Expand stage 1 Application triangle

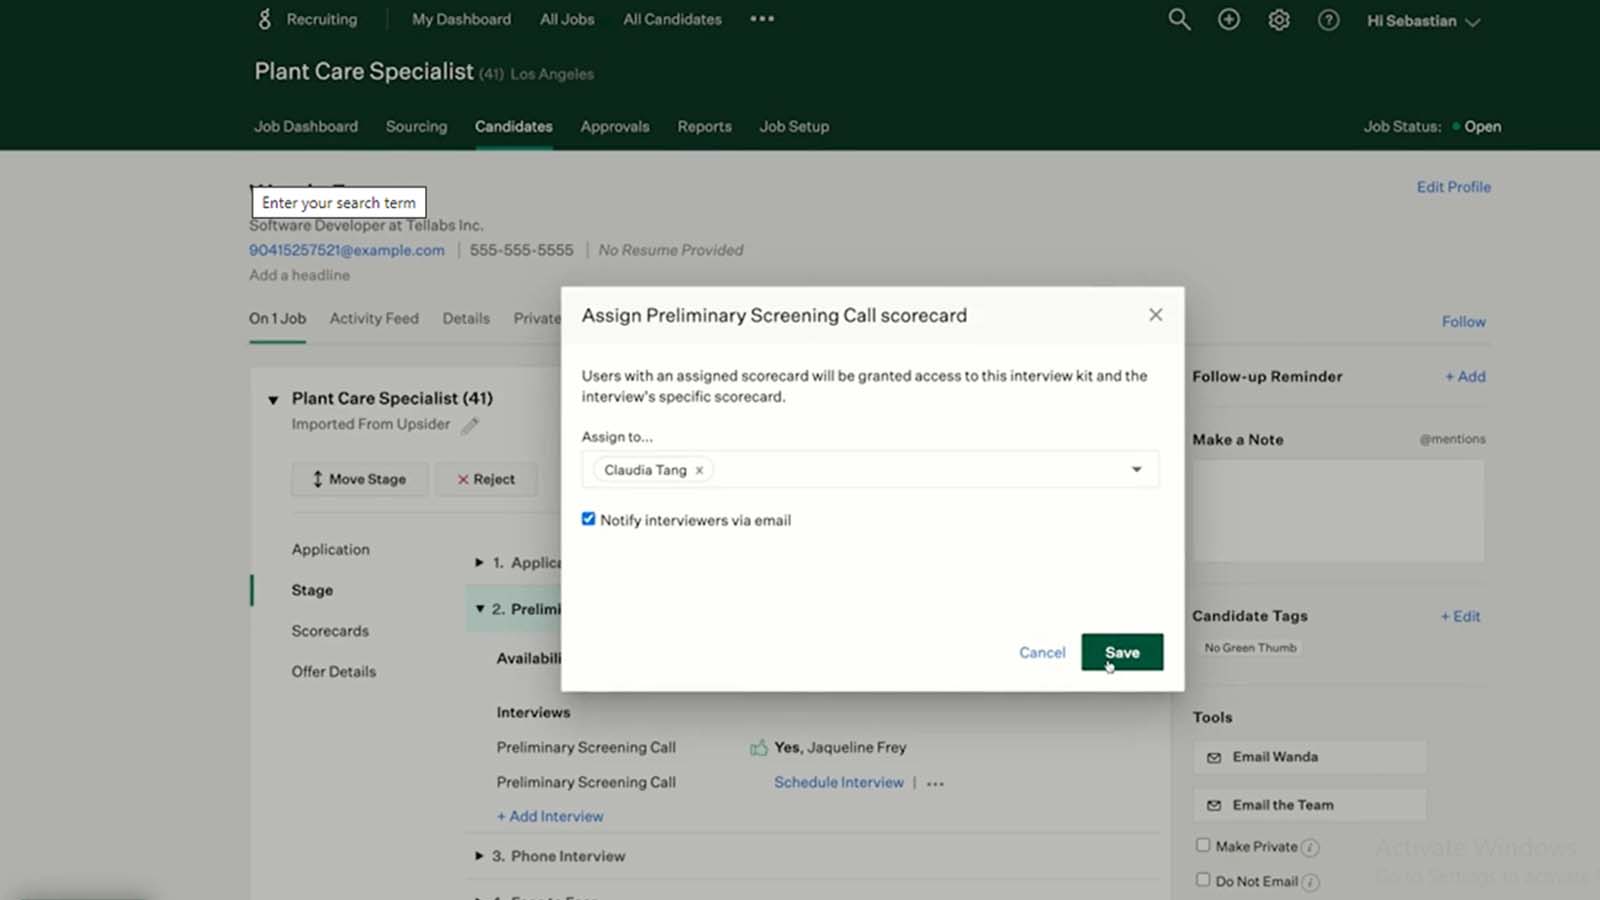[x=479, y=563]
